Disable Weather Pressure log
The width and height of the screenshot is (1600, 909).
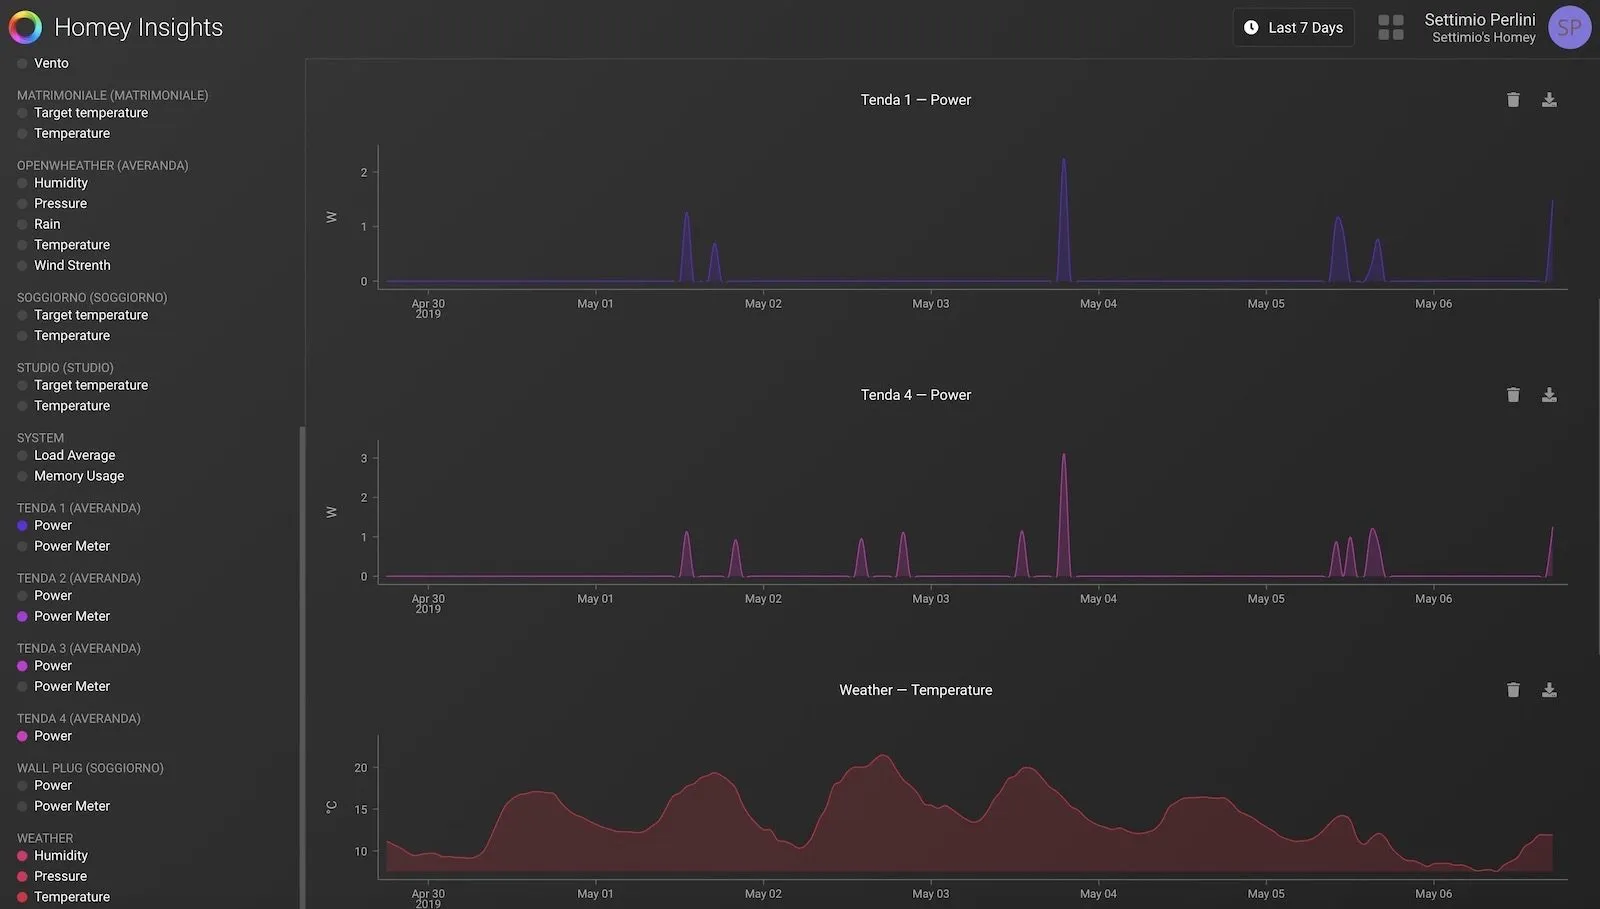pos(52,876)
